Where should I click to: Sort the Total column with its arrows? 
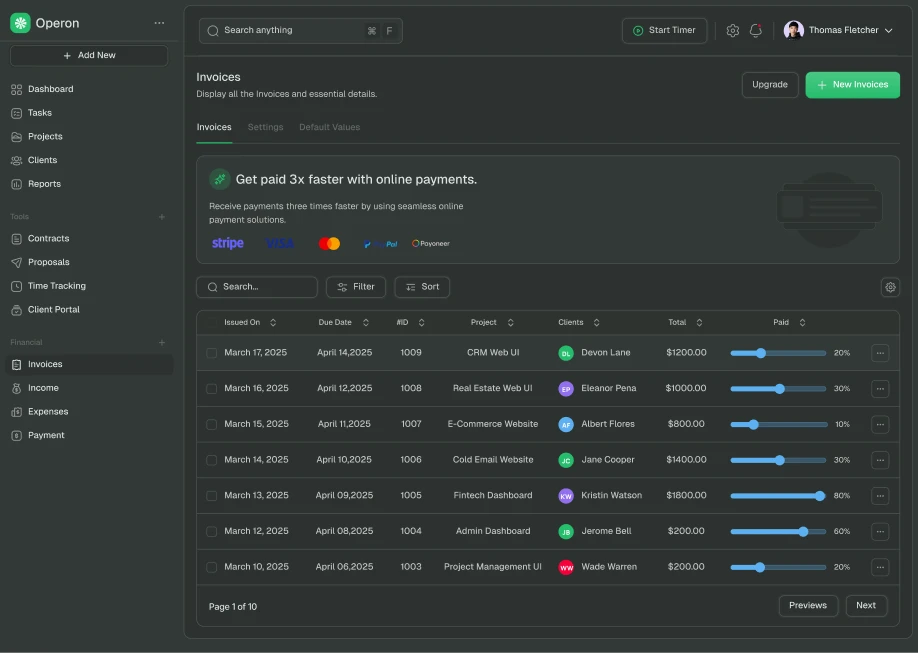pos(699,322)
